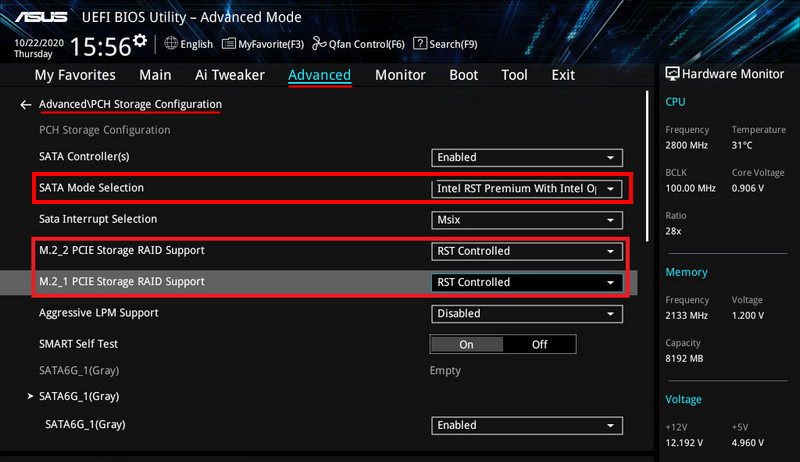The image size is (800, 462).
Task: Click the globe language icon
Action: [171, 43]
